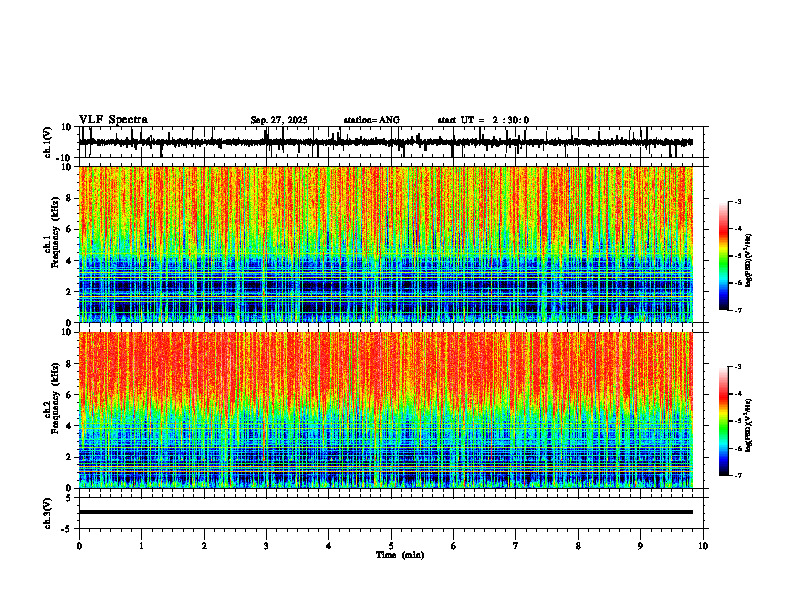Click time-axis tick label "7"
The height and width of the screenshot is (612, 792).
[x=516, y=546]
